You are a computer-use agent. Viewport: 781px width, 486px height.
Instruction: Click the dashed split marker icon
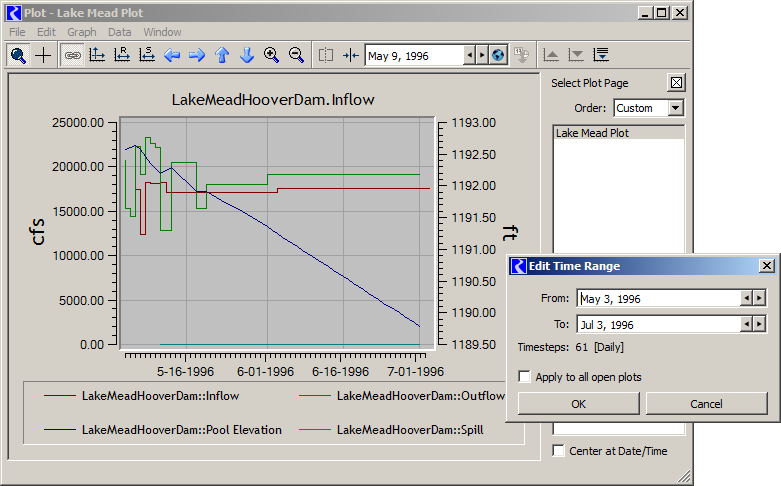click(326, 55)
